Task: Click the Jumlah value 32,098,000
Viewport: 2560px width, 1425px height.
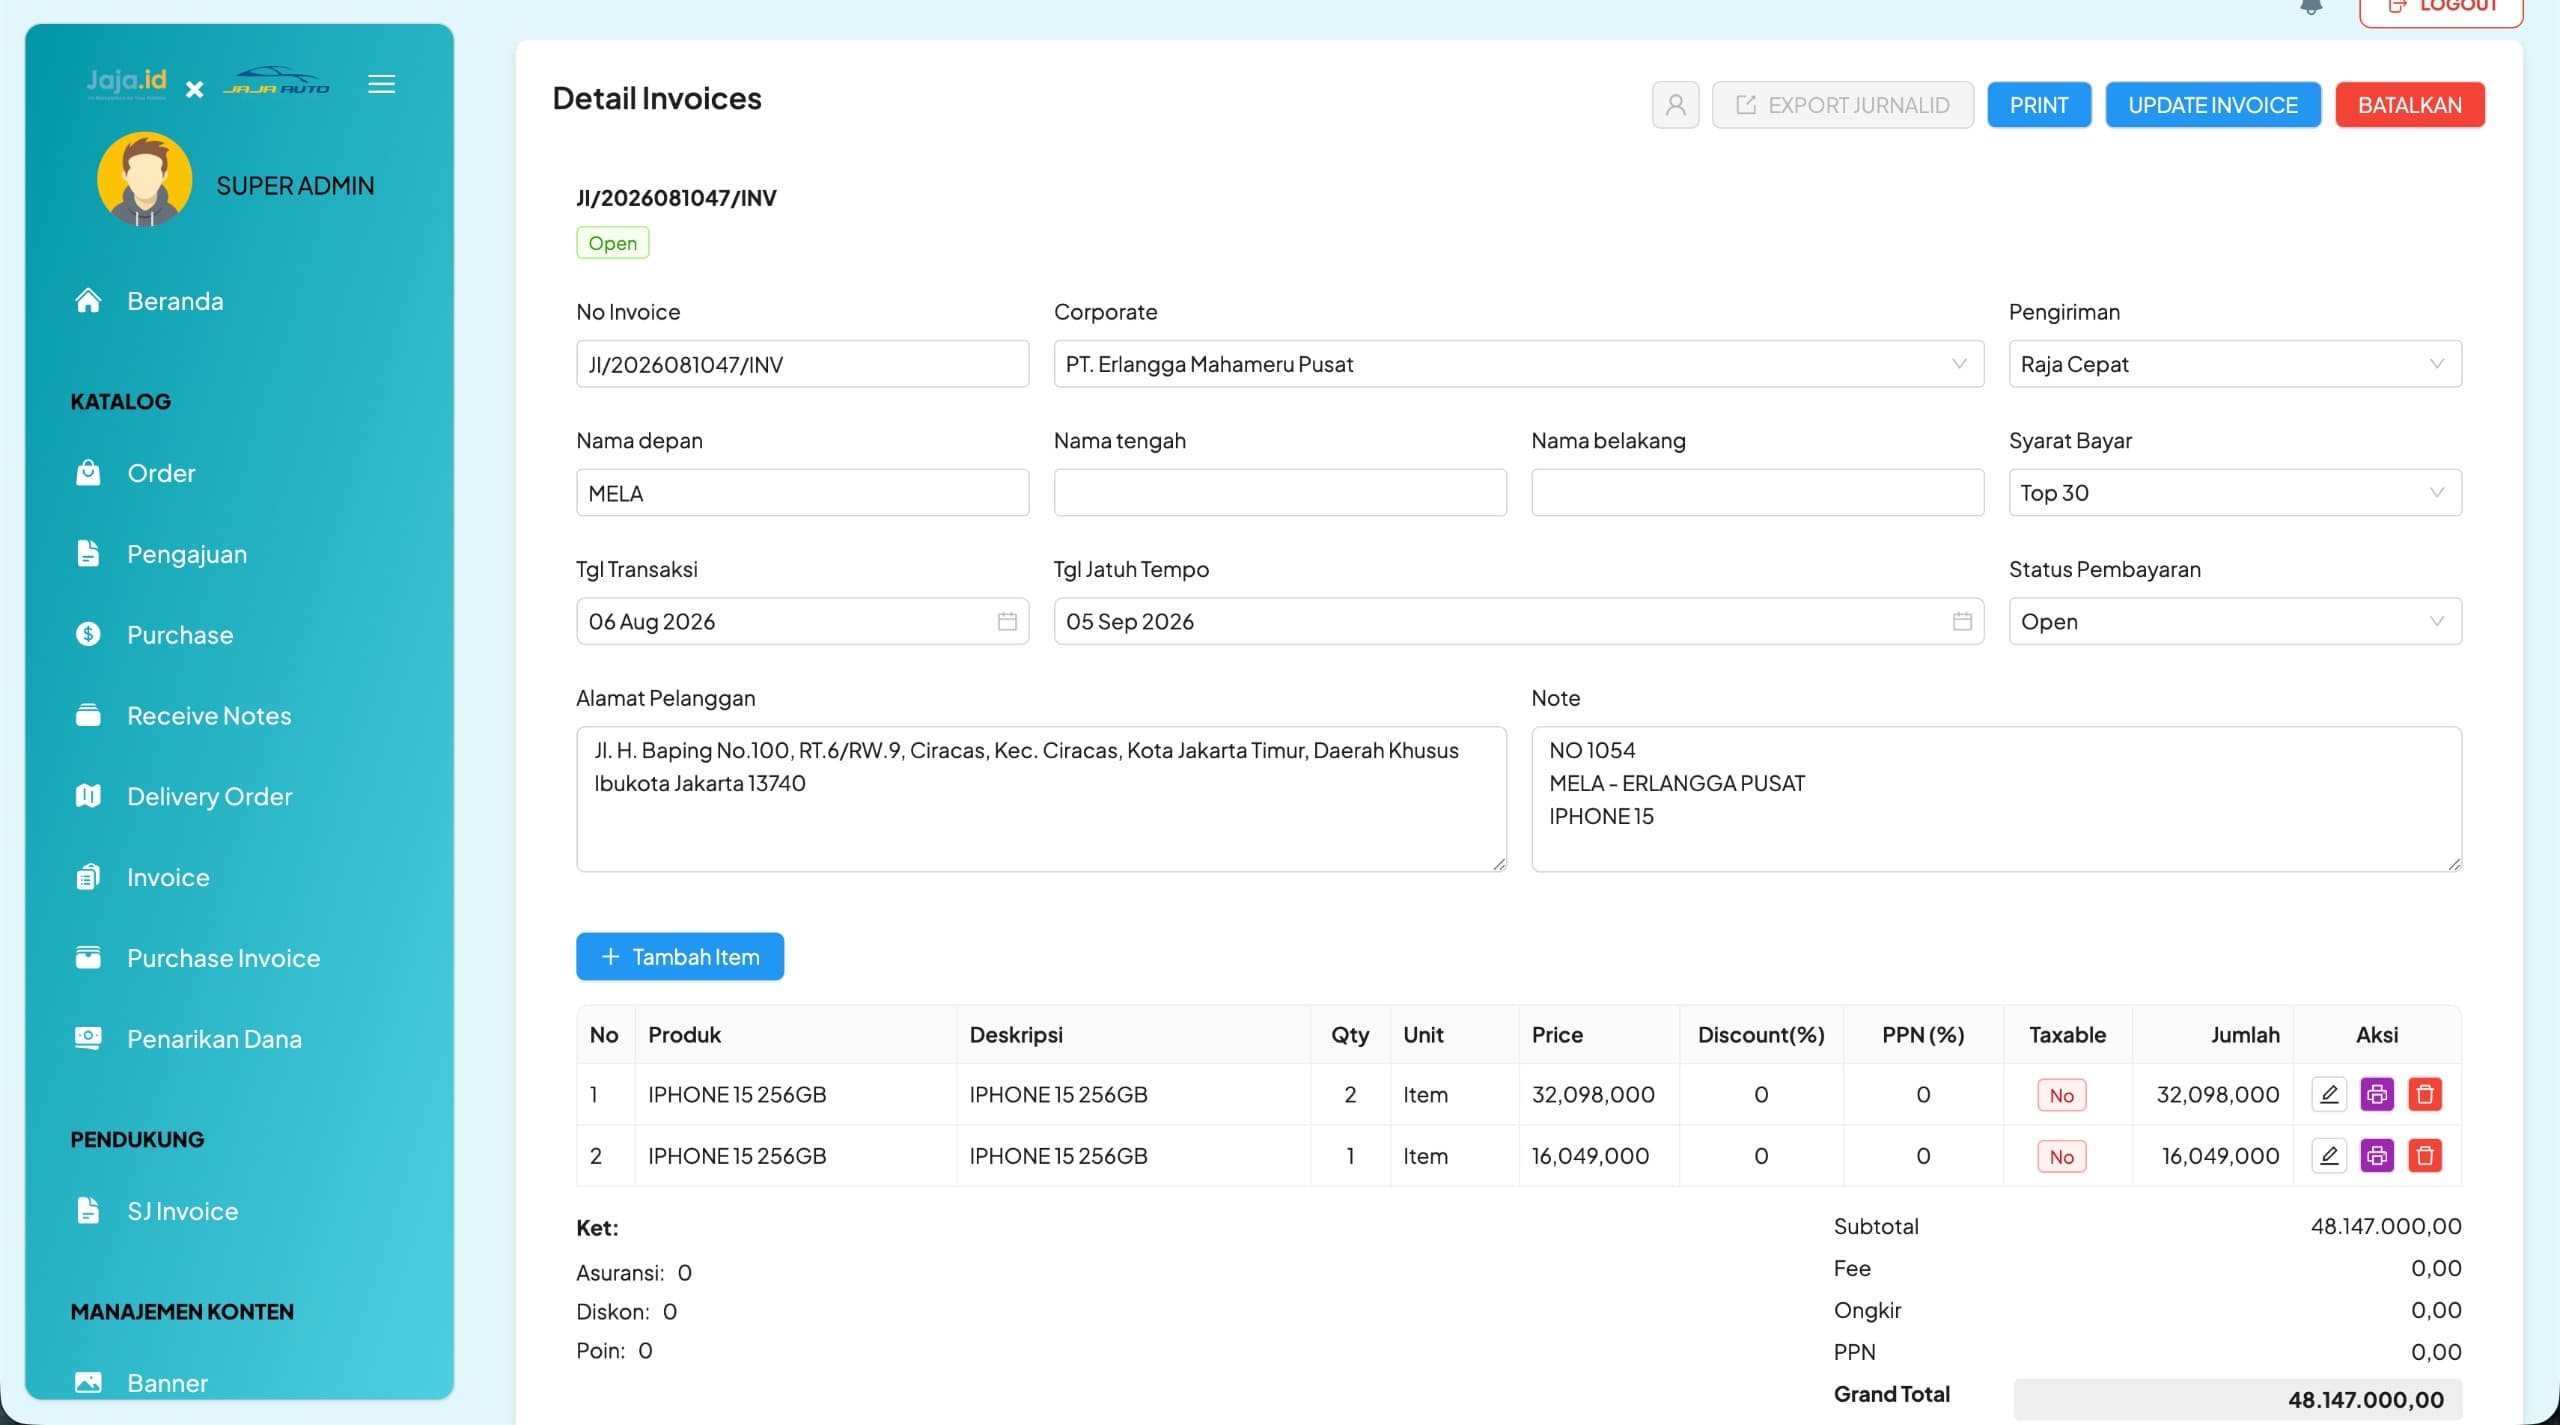Action: (2217, 1094)
